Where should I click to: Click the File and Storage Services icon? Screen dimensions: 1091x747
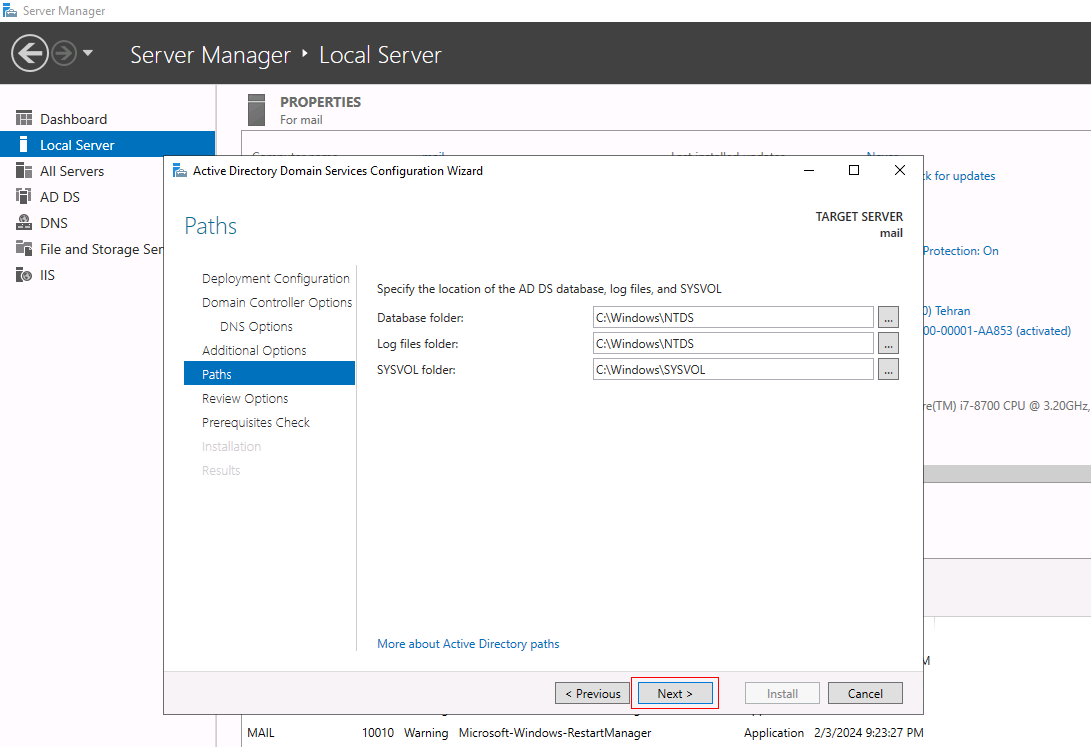[24, 248]
